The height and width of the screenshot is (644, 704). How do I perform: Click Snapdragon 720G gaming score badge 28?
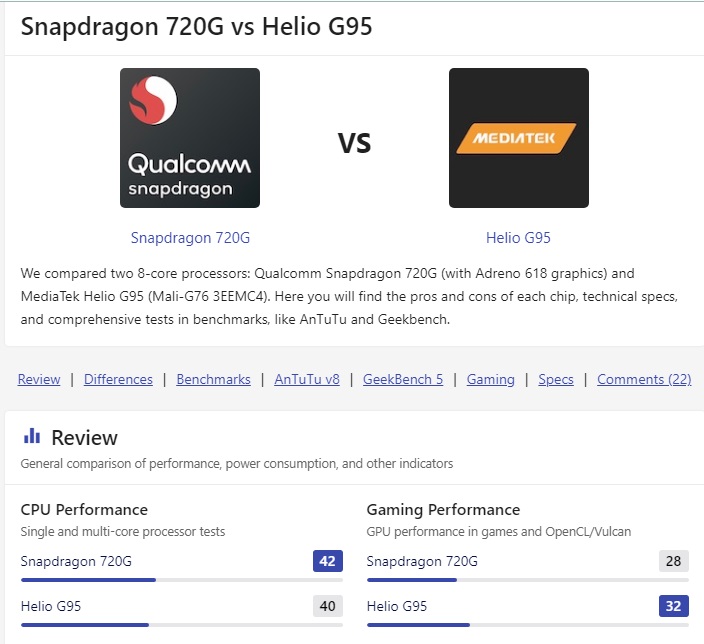click(673, 561)
